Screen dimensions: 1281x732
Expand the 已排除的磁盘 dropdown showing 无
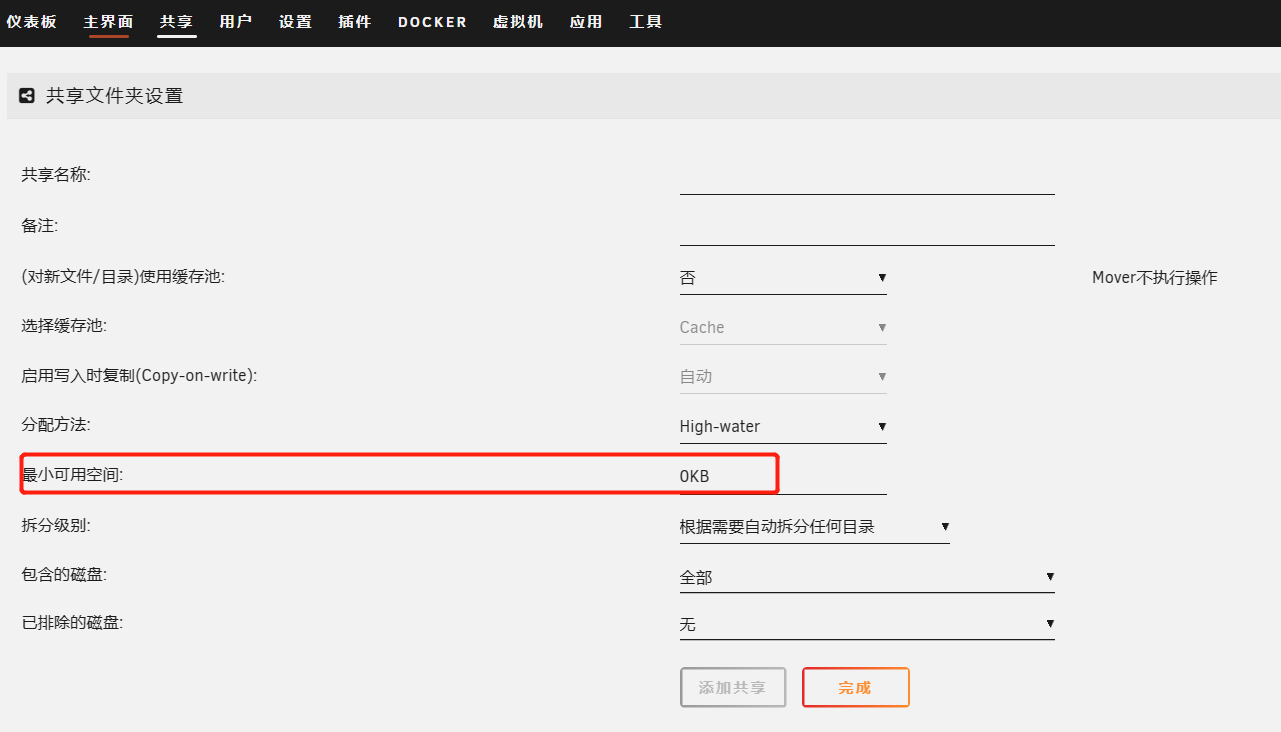click(866, 624)
